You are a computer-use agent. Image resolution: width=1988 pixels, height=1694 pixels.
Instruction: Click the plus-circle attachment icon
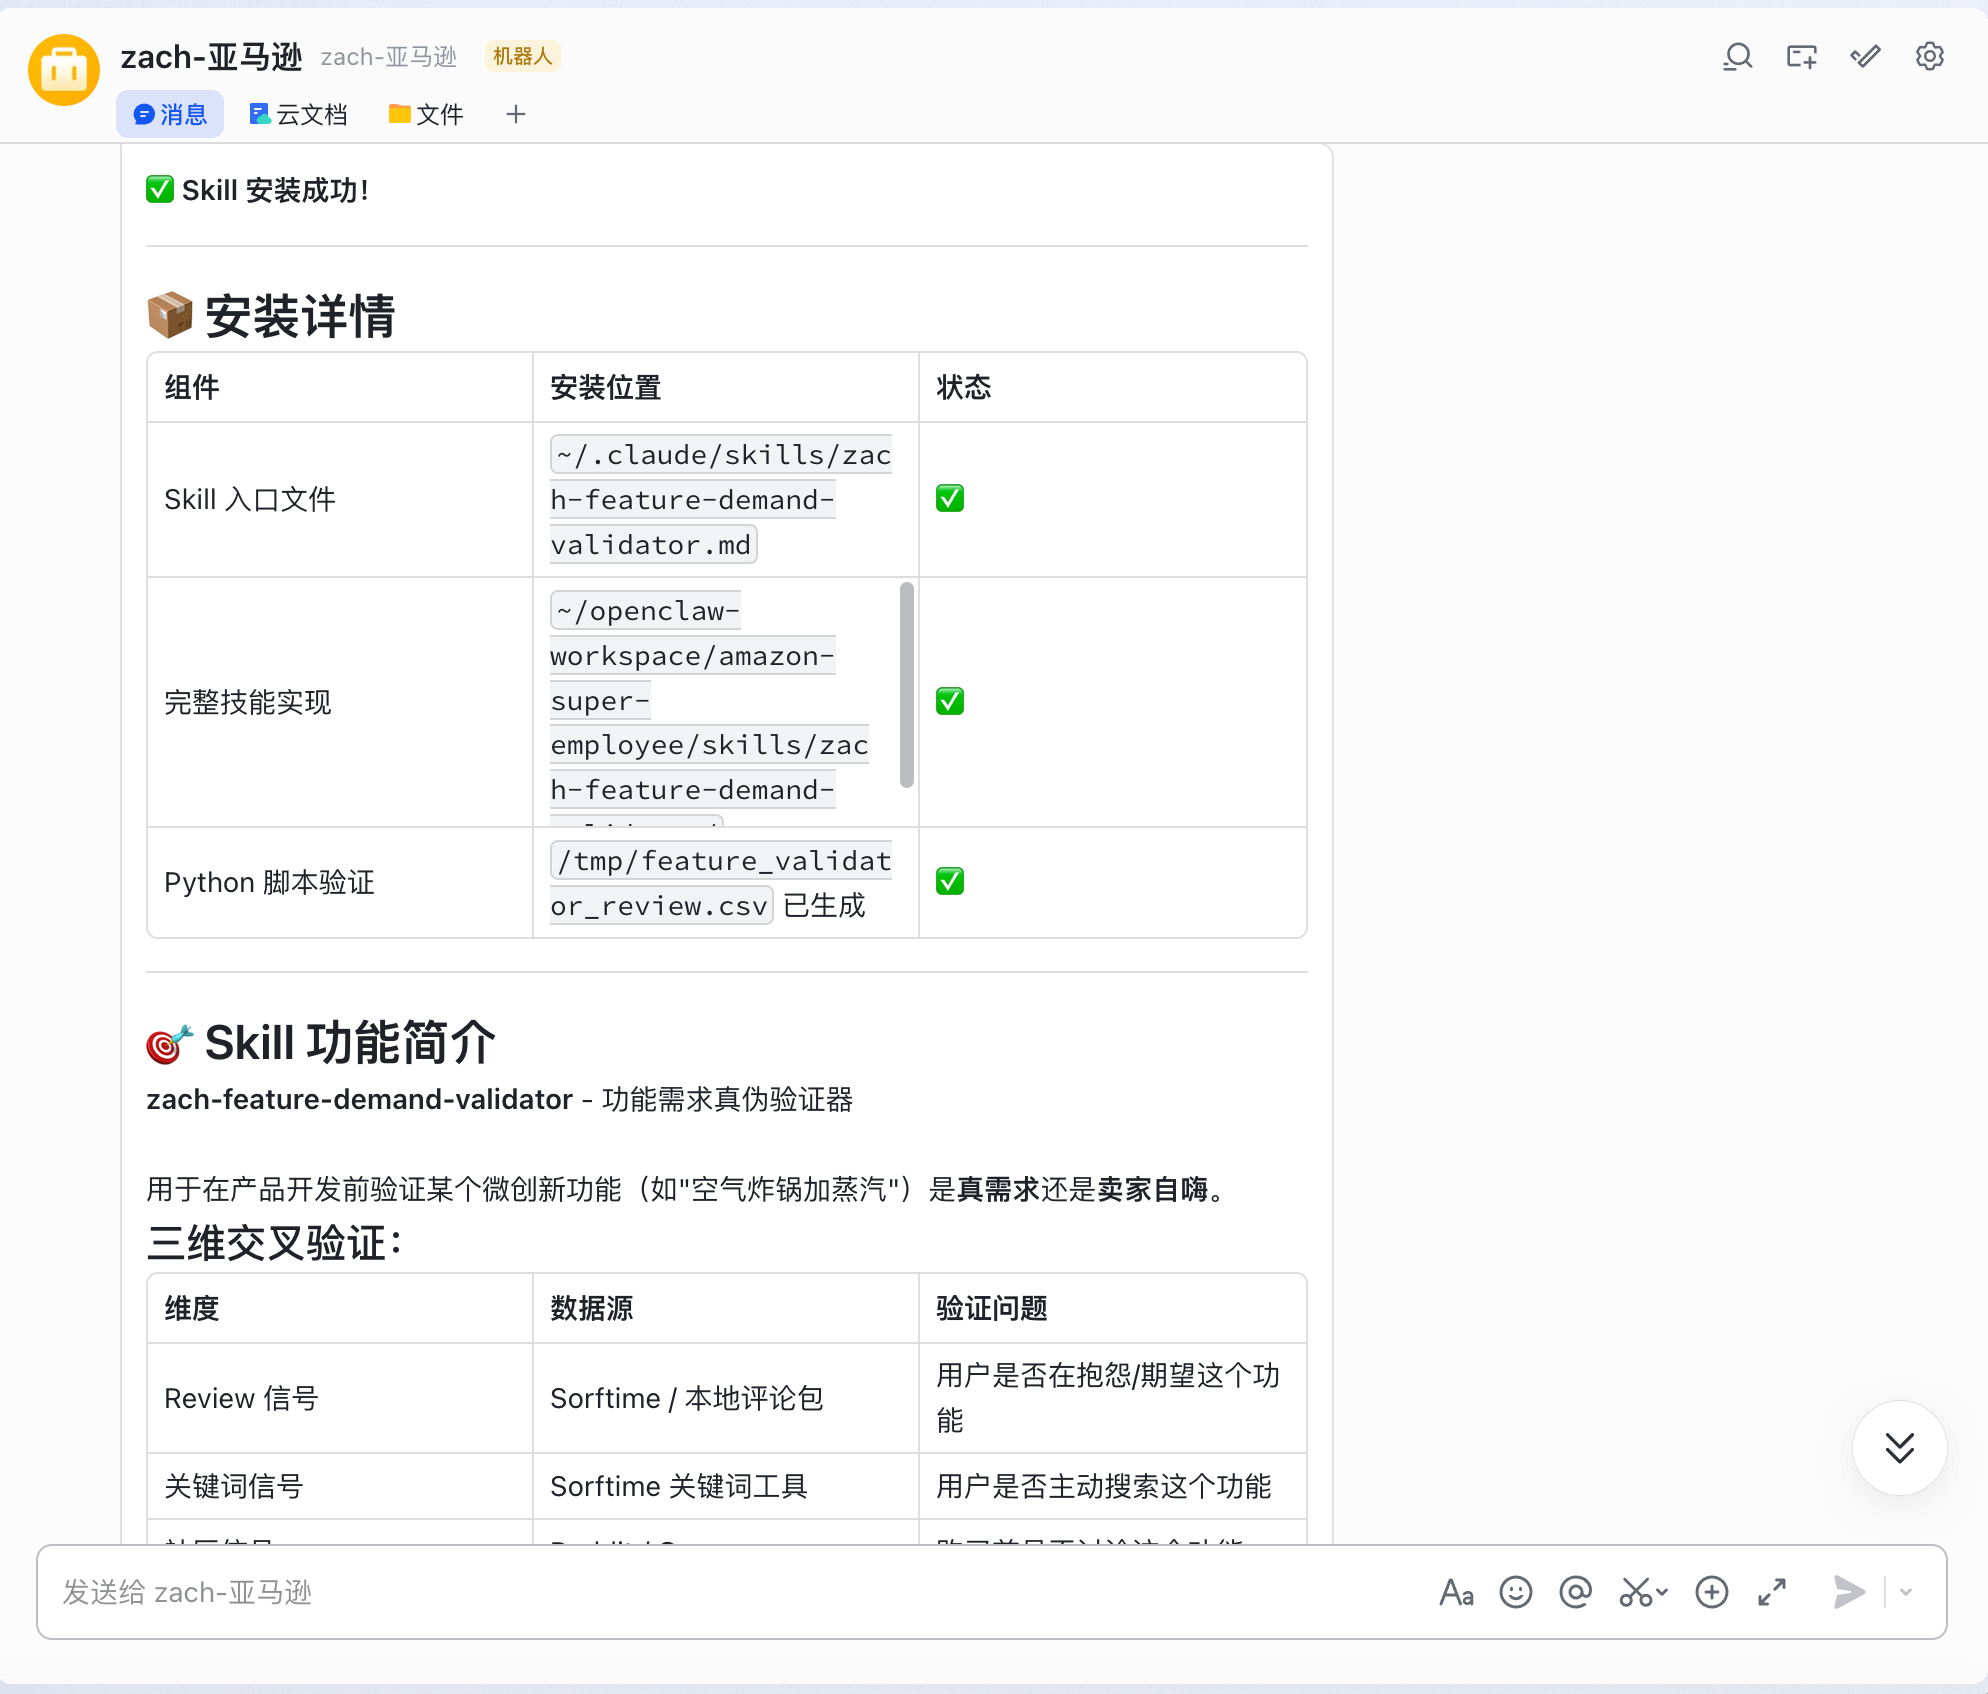pyautogui.click(x=1712, y=1592)
